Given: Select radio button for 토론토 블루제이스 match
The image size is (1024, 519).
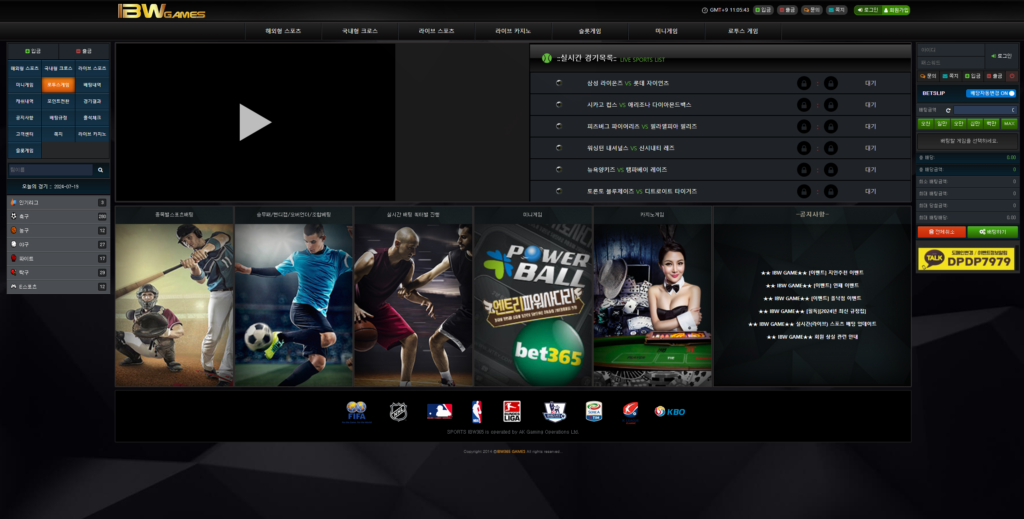Looking at the screenshot, I should [559, 191].
